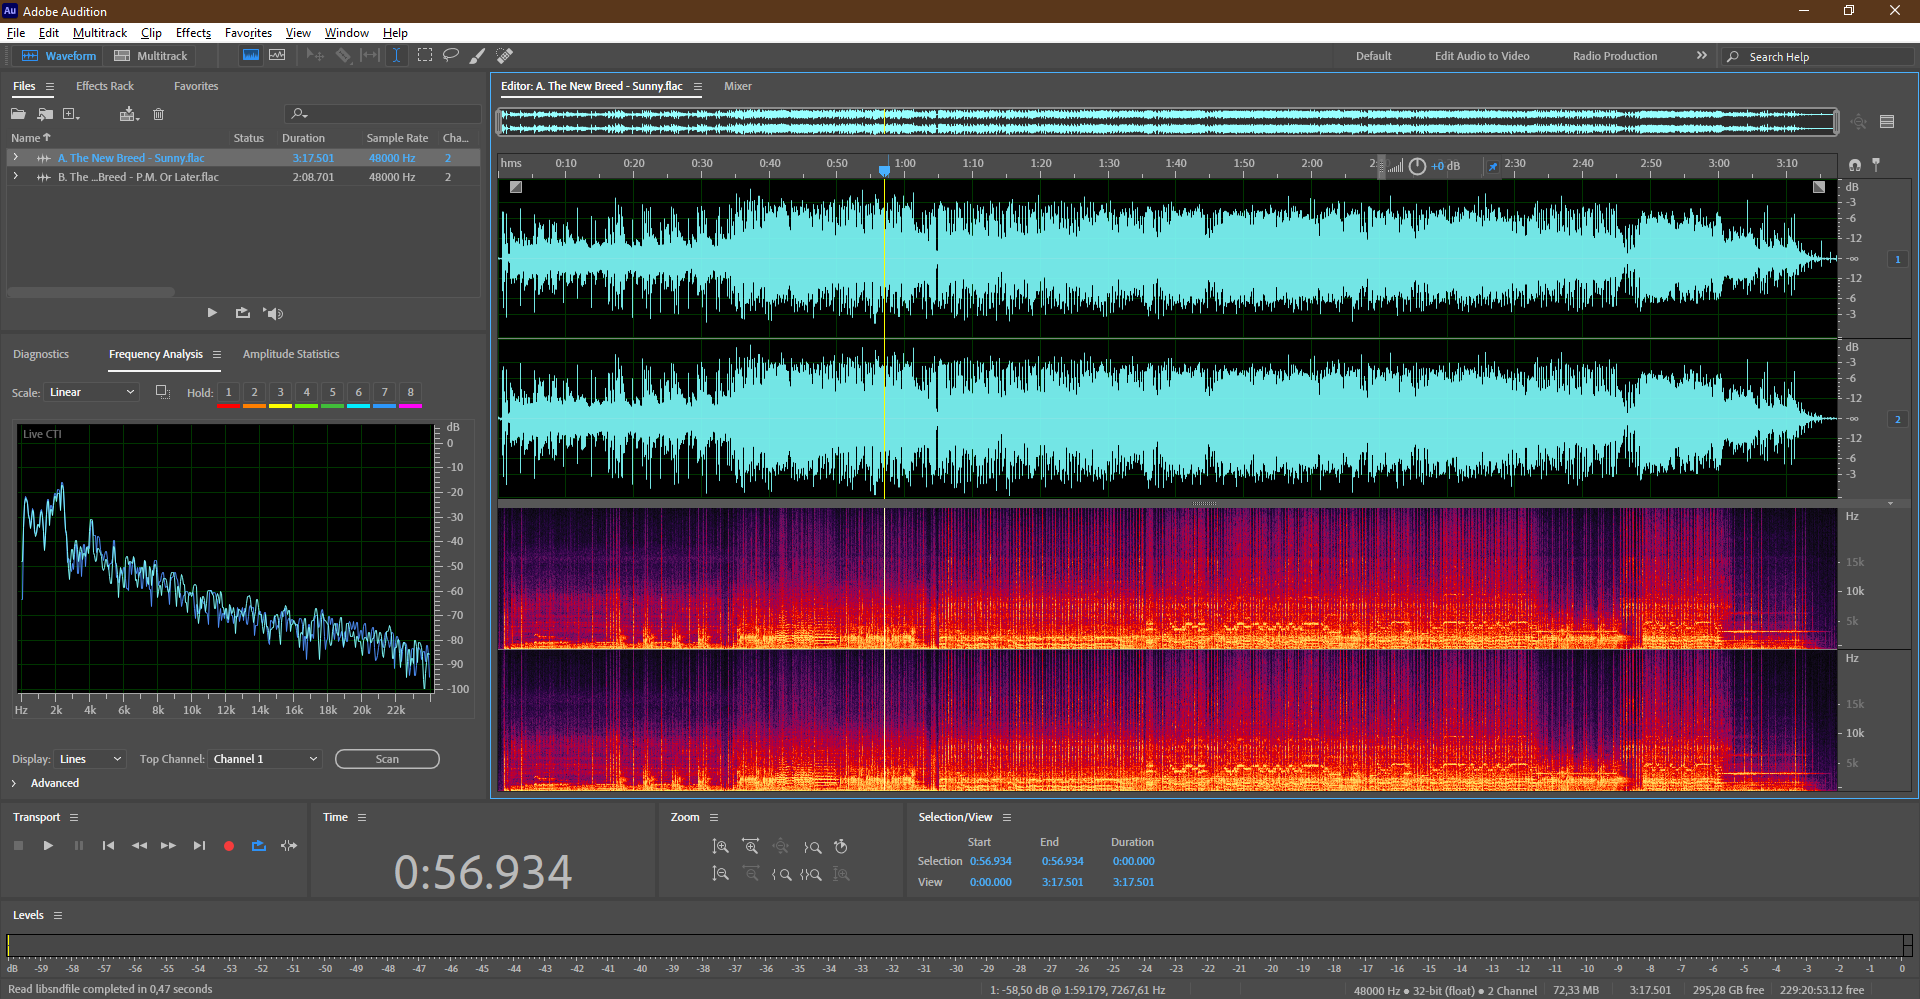Click the Record button

coord(229,846)
